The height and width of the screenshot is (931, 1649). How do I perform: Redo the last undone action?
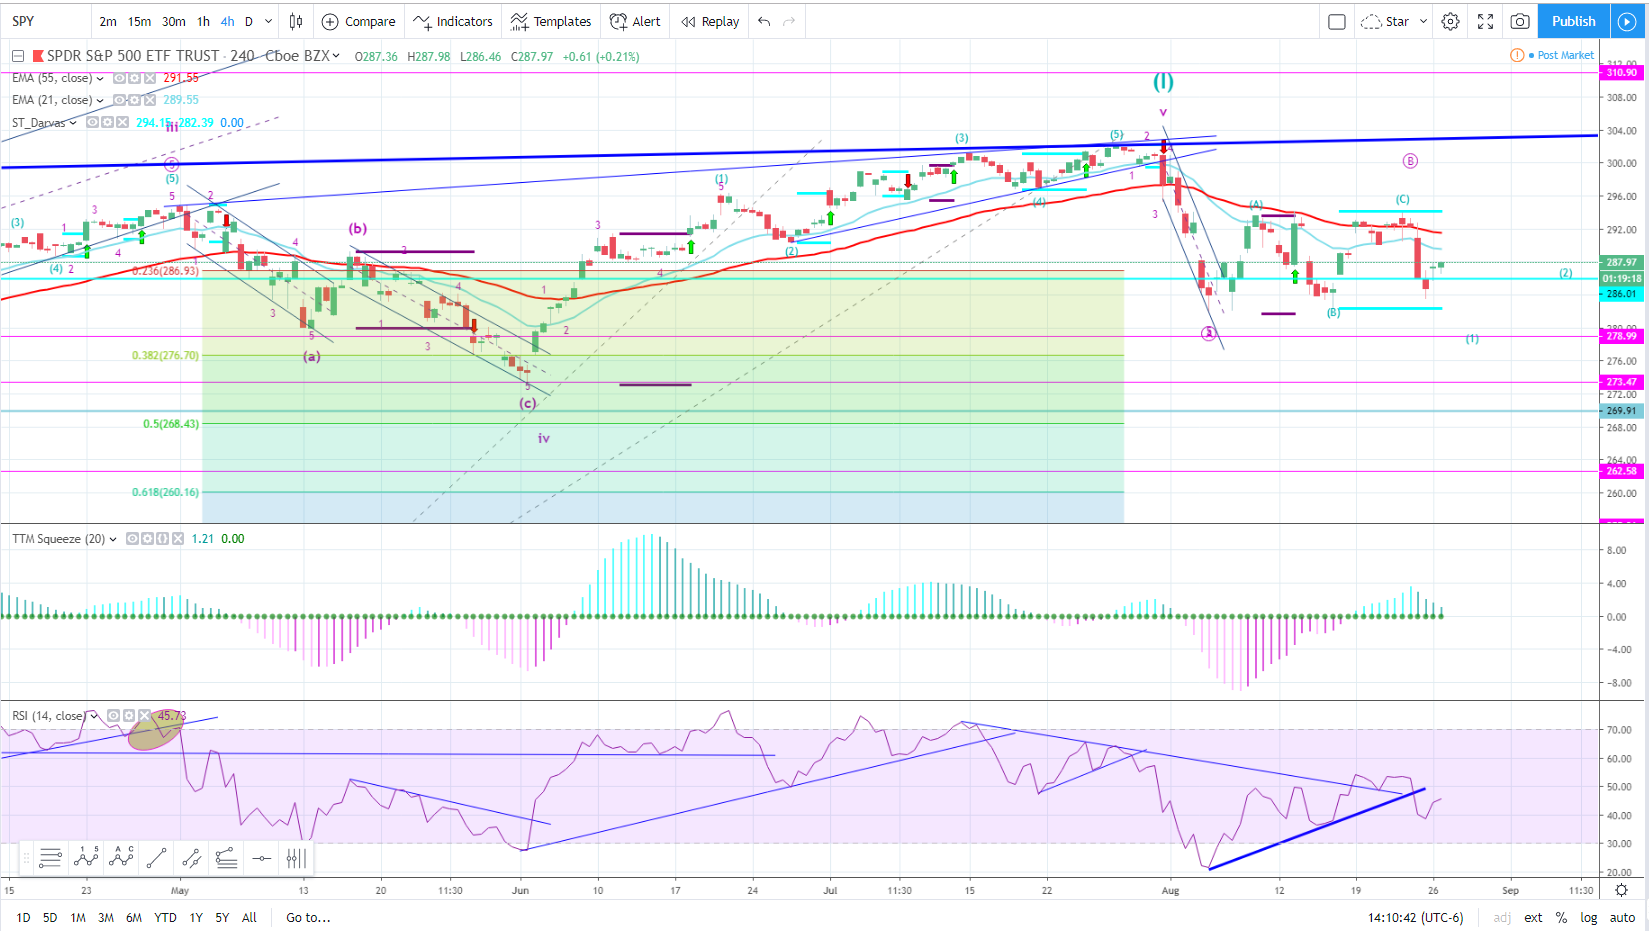point(789,21)
